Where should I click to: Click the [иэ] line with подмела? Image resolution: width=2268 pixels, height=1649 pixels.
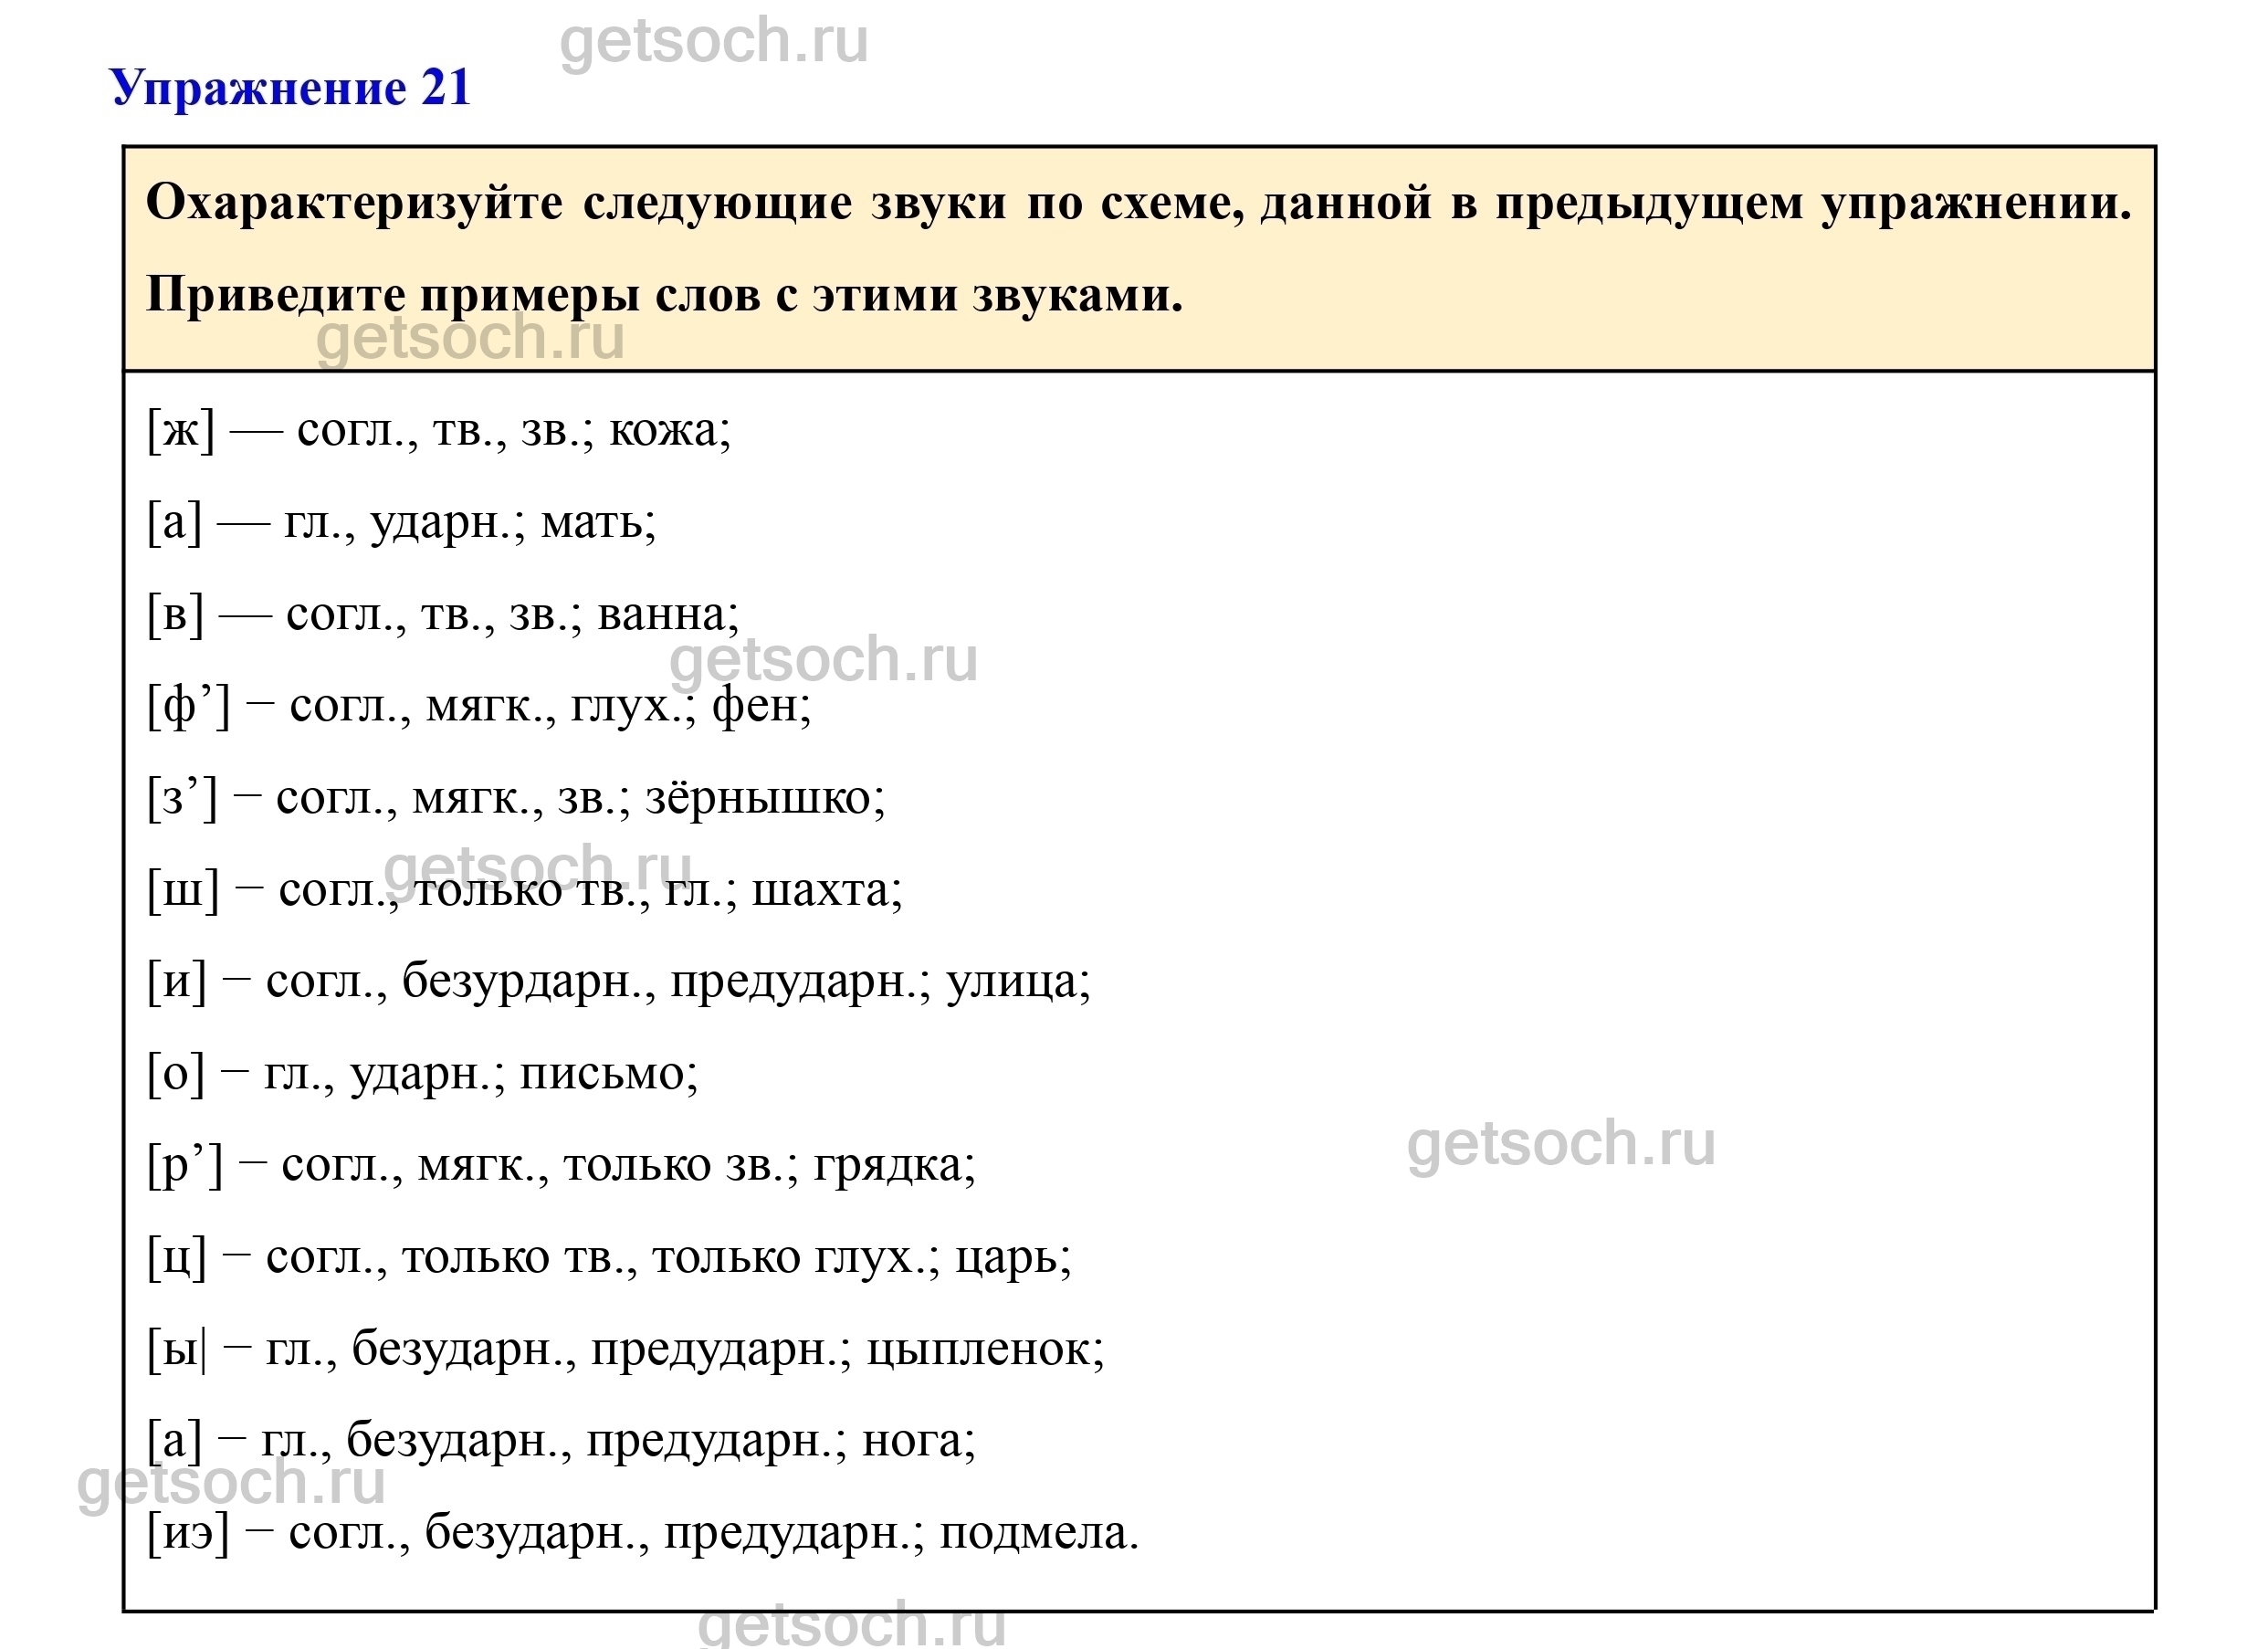pos(642,1533)
